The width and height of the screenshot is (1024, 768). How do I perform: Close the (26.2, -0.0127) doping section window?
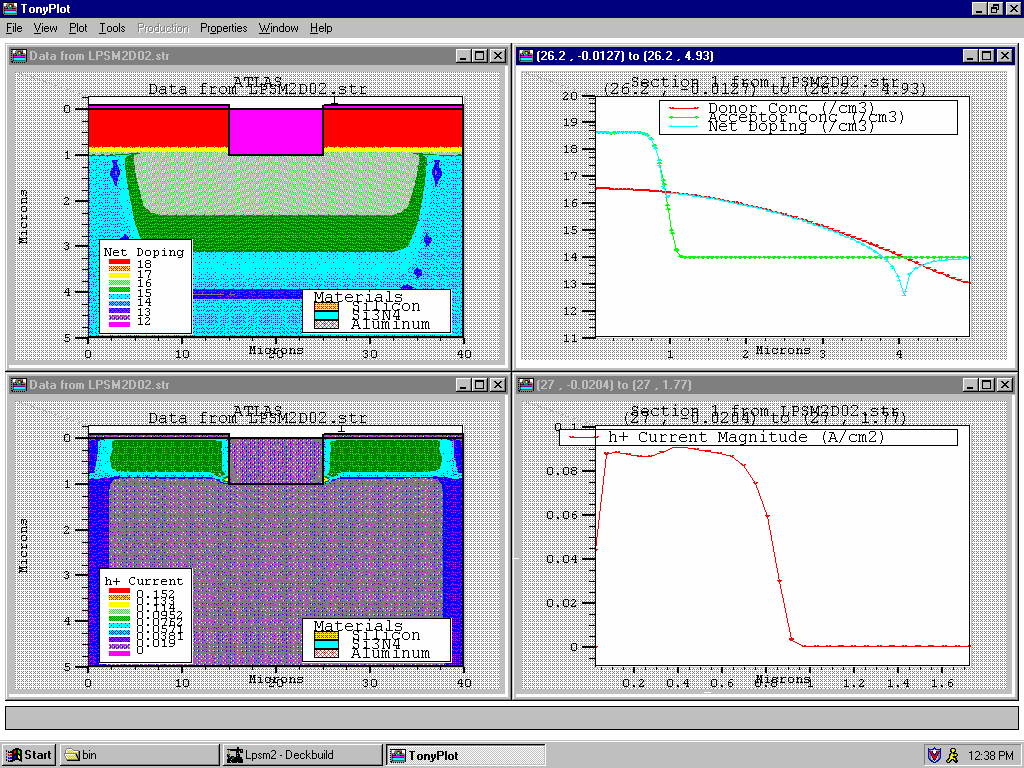[x=1005, y=56]
